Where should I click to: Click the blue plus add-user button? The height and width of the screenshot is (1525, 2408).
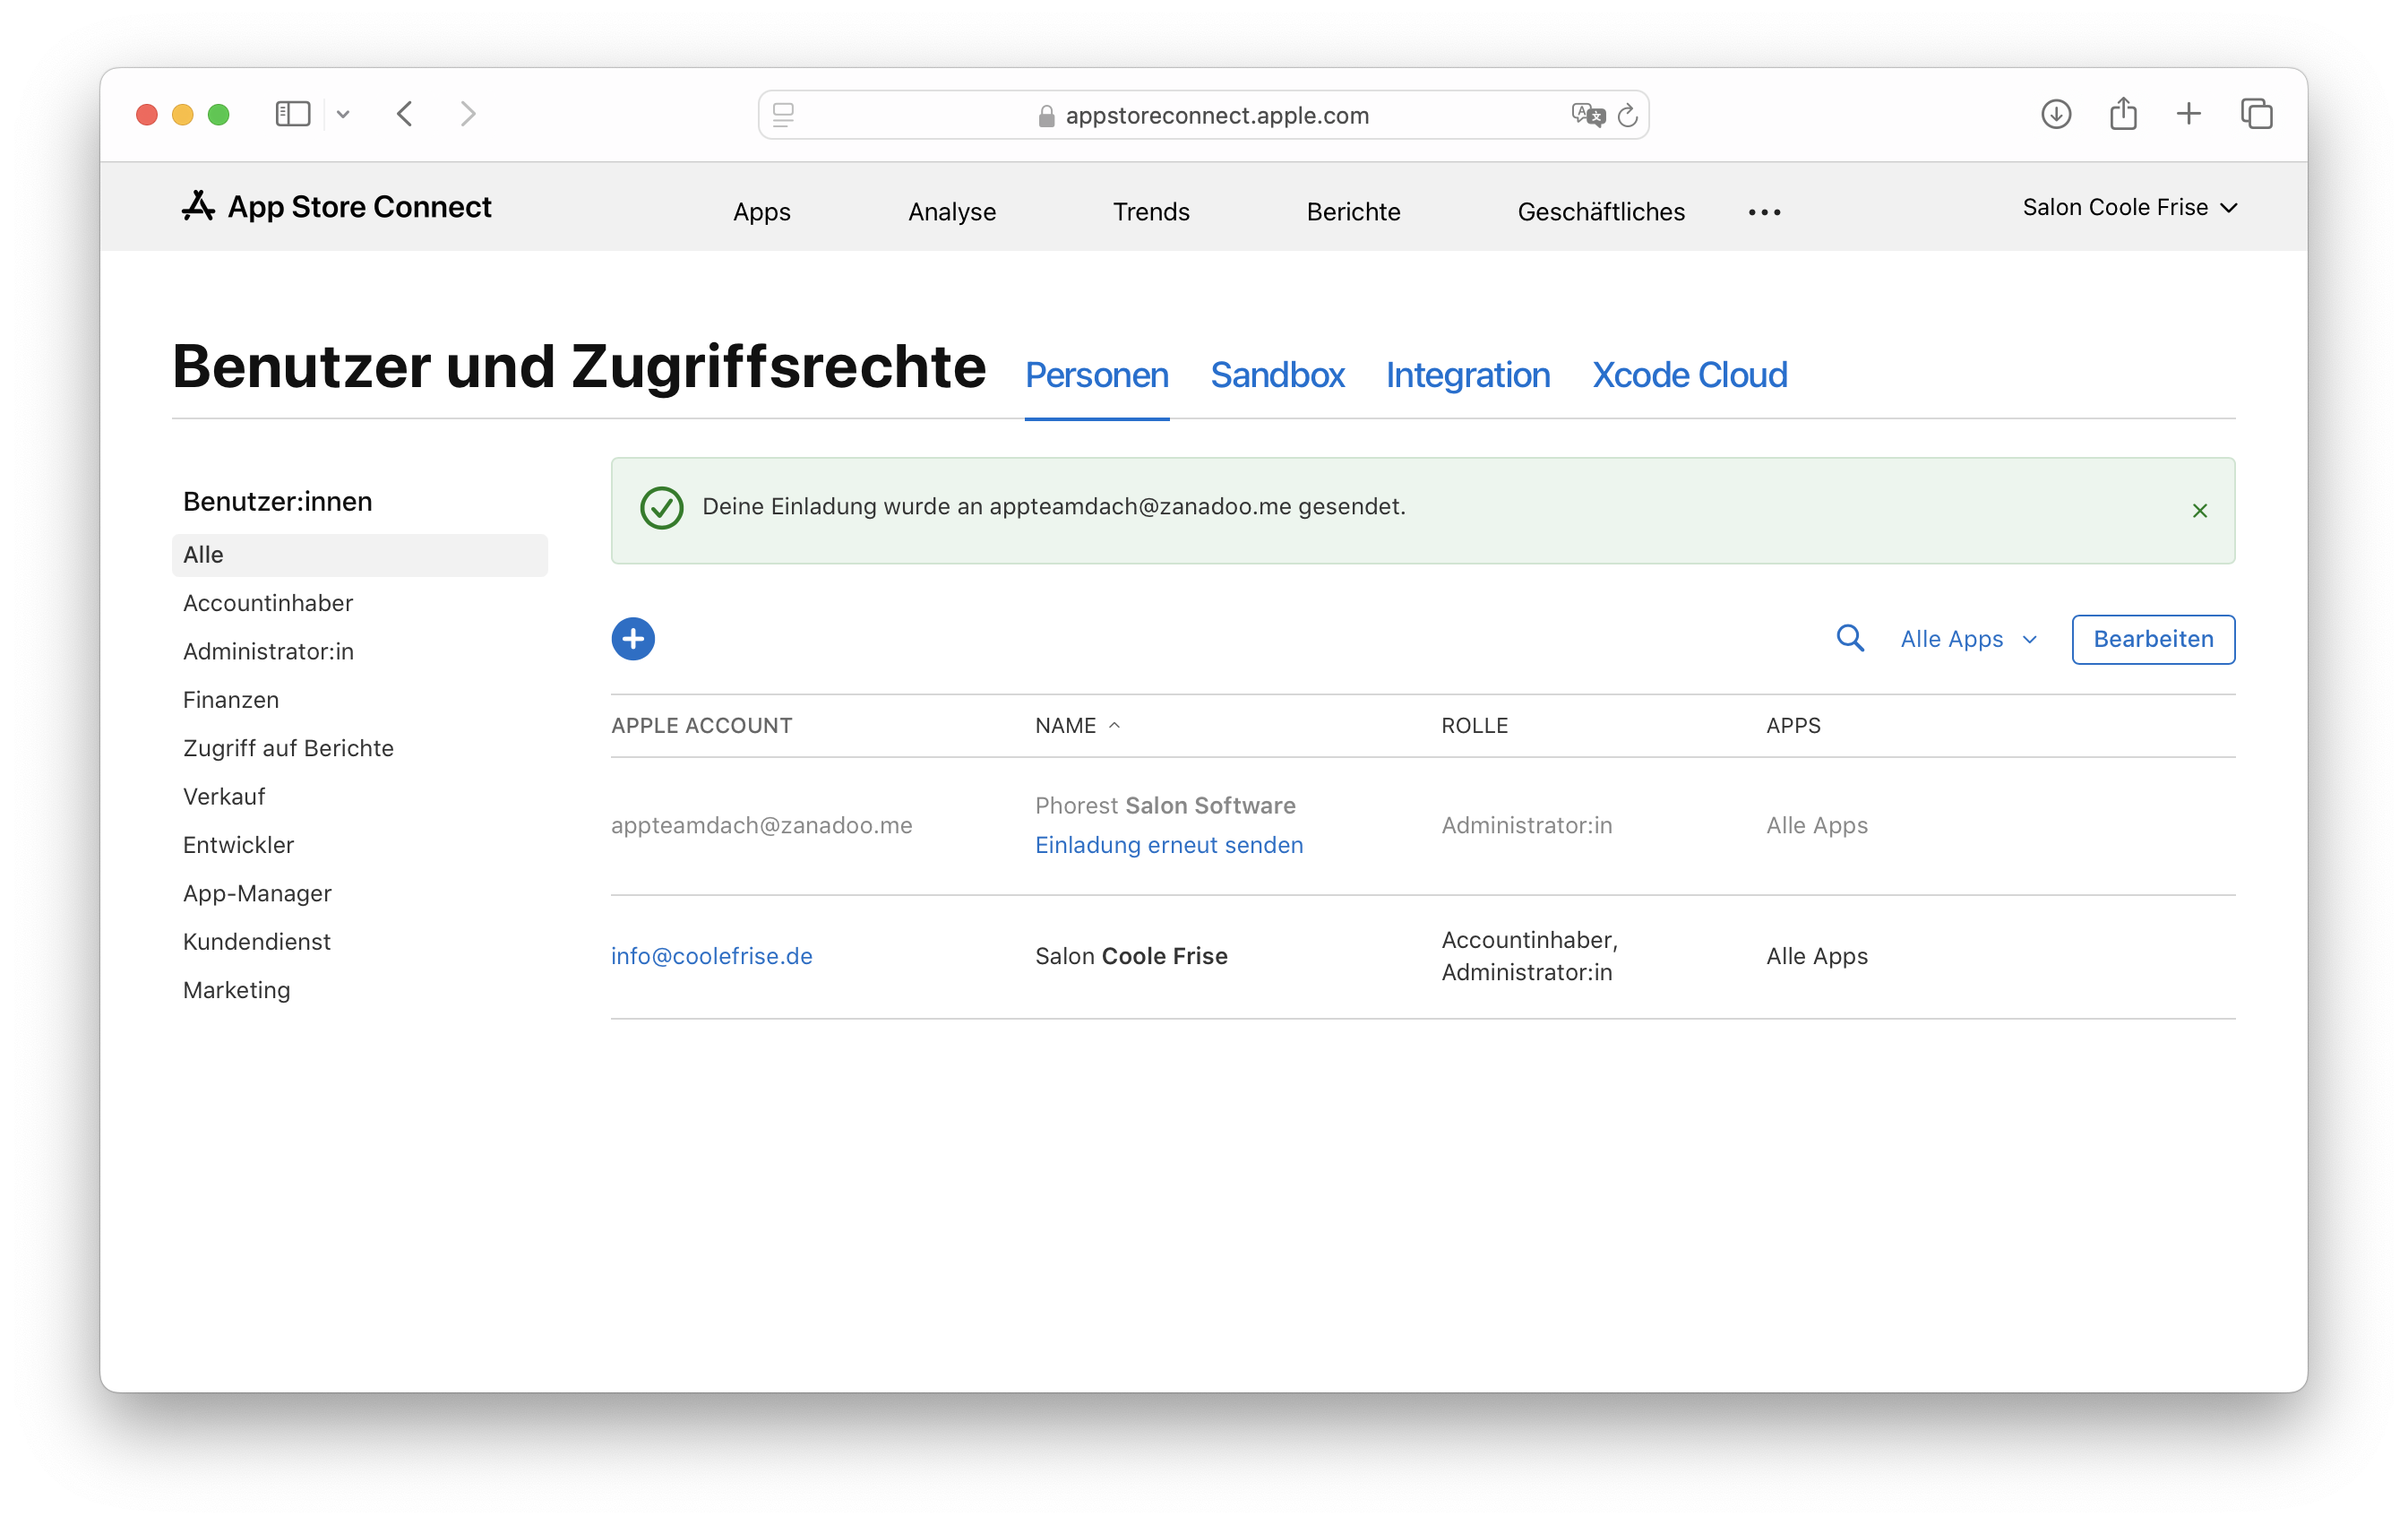coord(633,639)
